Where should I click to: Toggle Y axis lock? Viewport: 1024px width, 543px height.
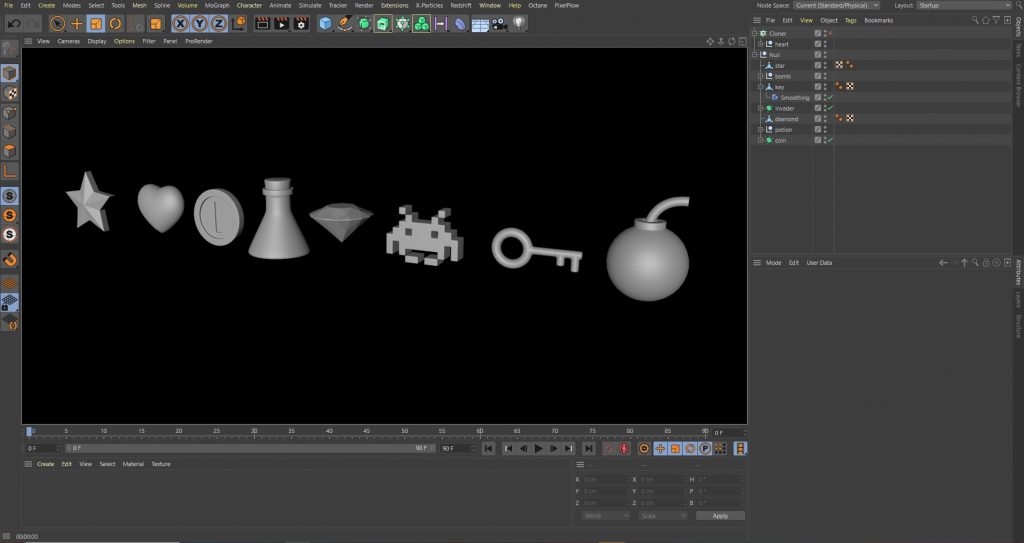tap(199, 24)
